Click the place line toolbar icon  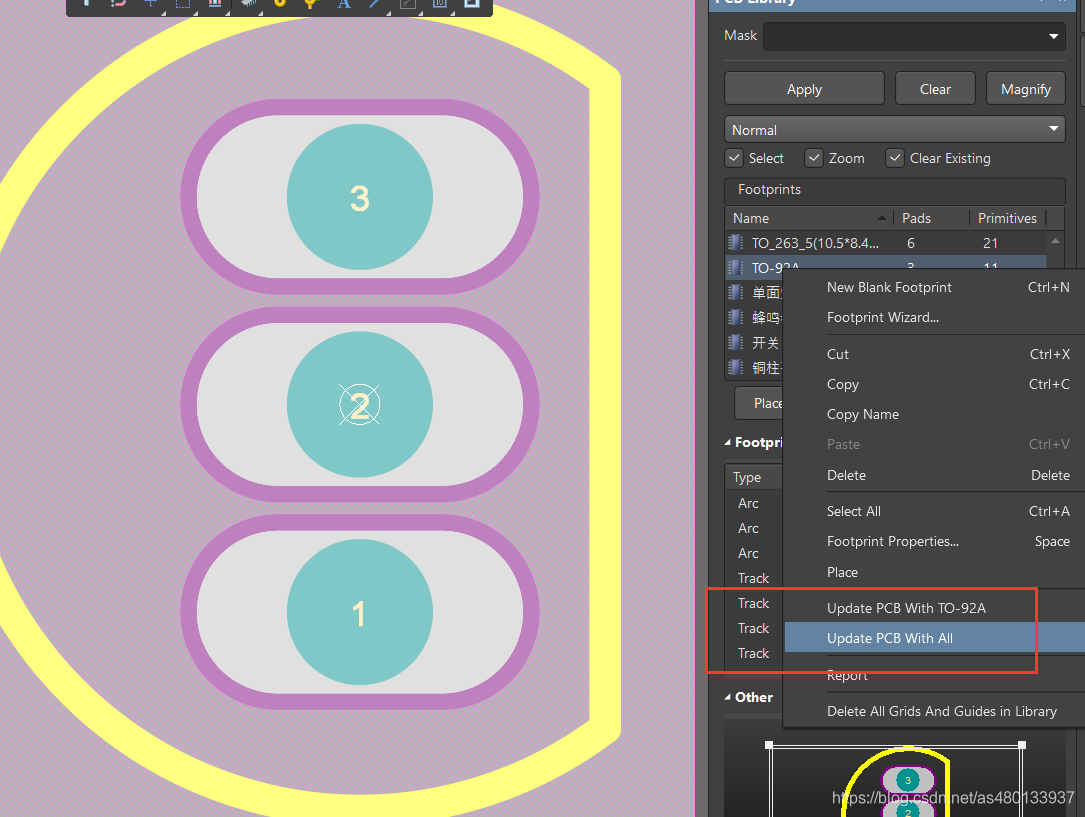[375, 4]
